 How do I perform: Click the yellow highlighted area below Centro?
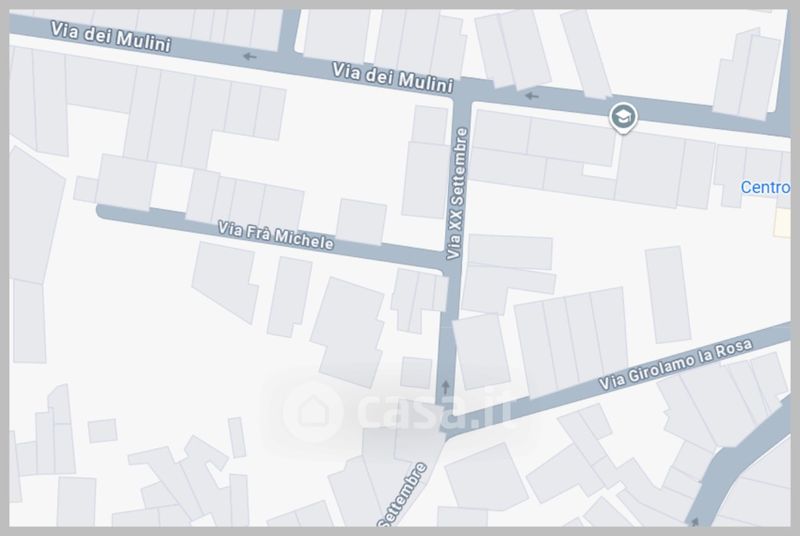click(782, 223)
